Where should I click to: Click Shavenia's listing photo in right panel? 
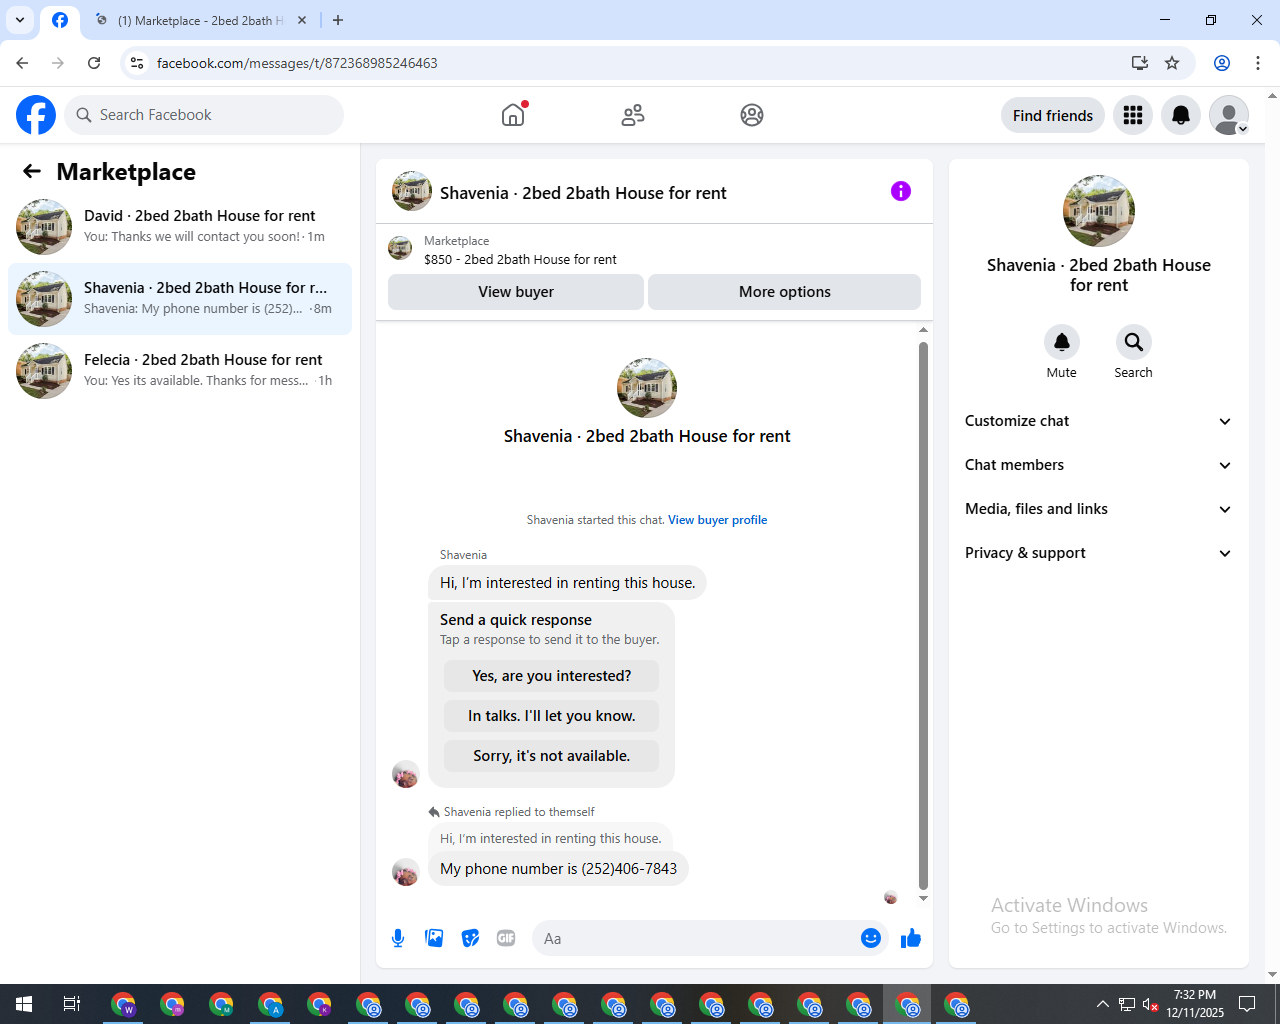[1099, 211]
